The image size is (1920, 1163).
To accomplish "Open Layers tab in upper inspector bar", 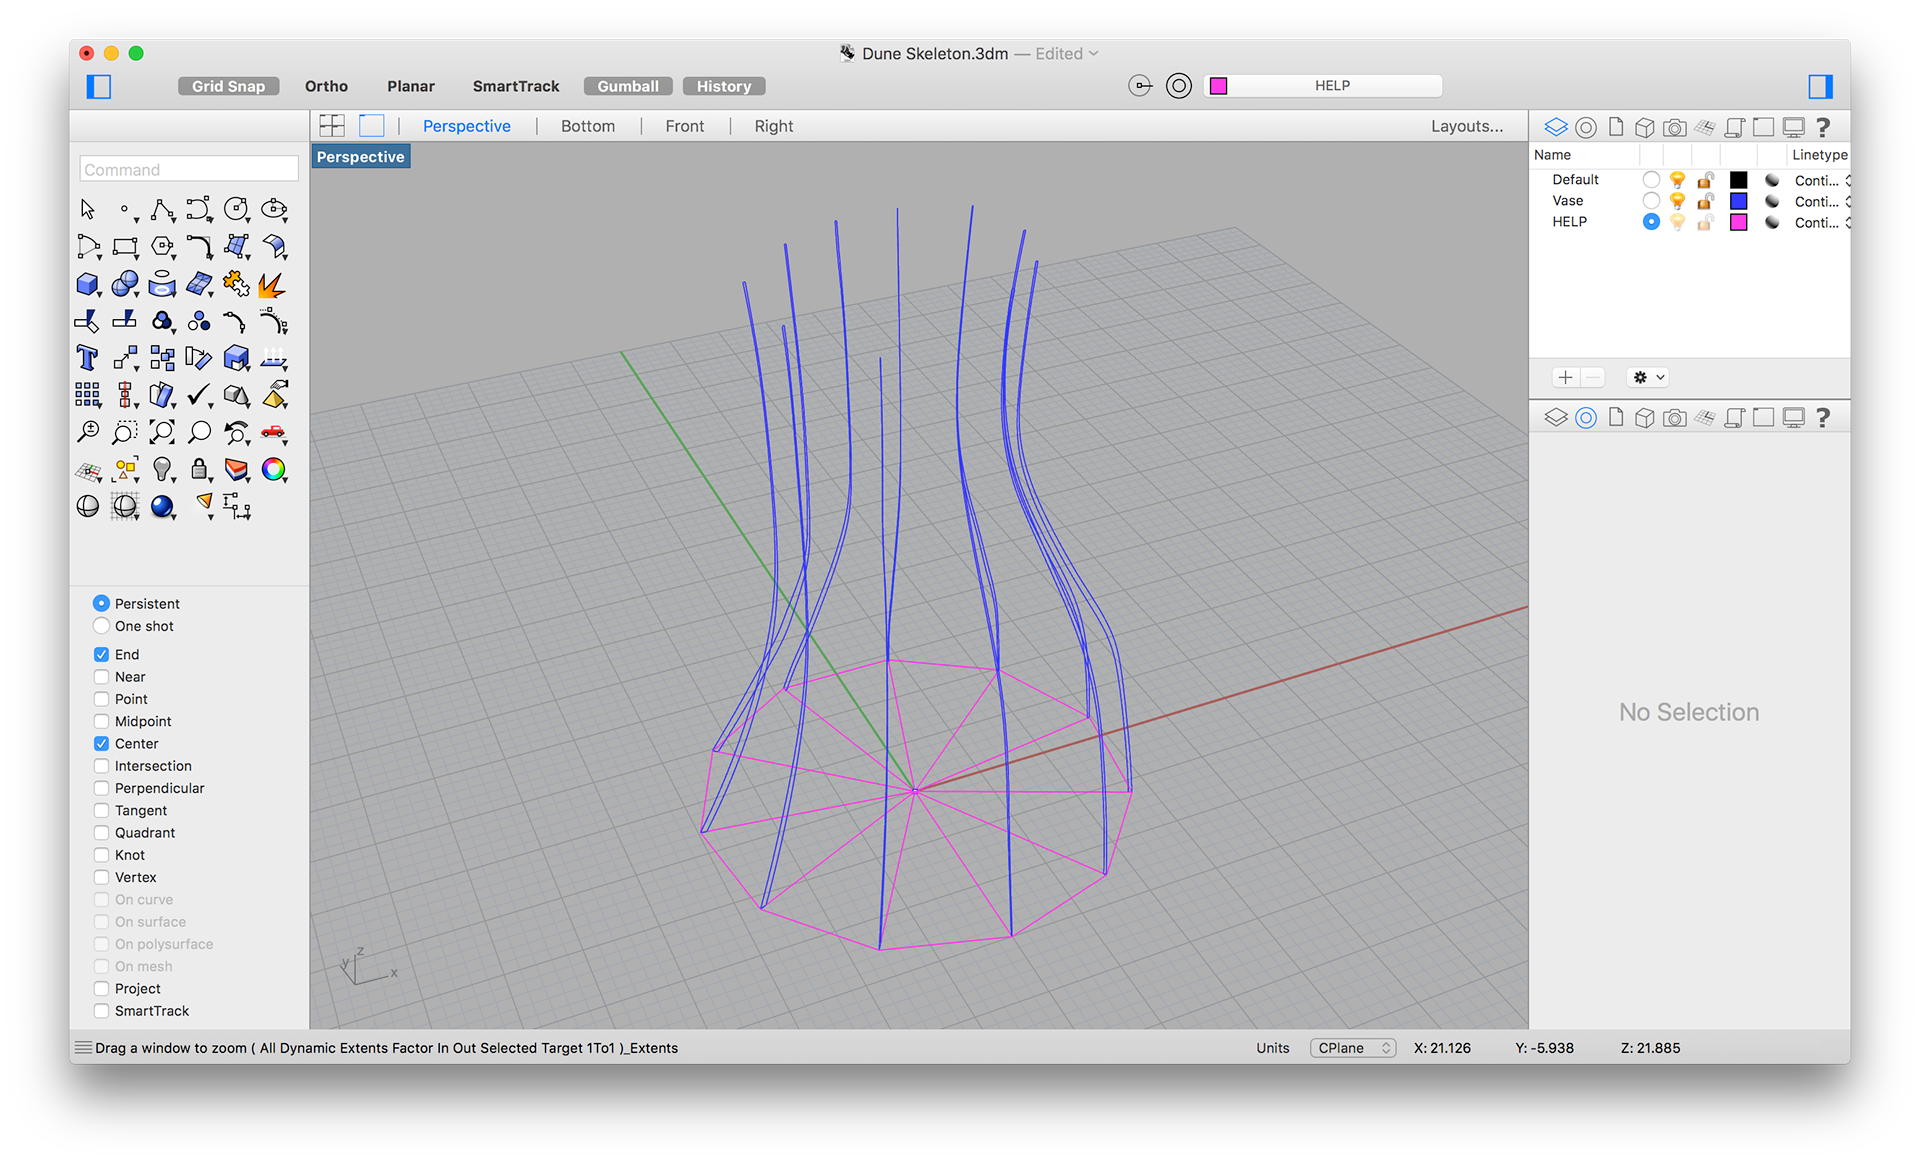I will pos(1556,127).
